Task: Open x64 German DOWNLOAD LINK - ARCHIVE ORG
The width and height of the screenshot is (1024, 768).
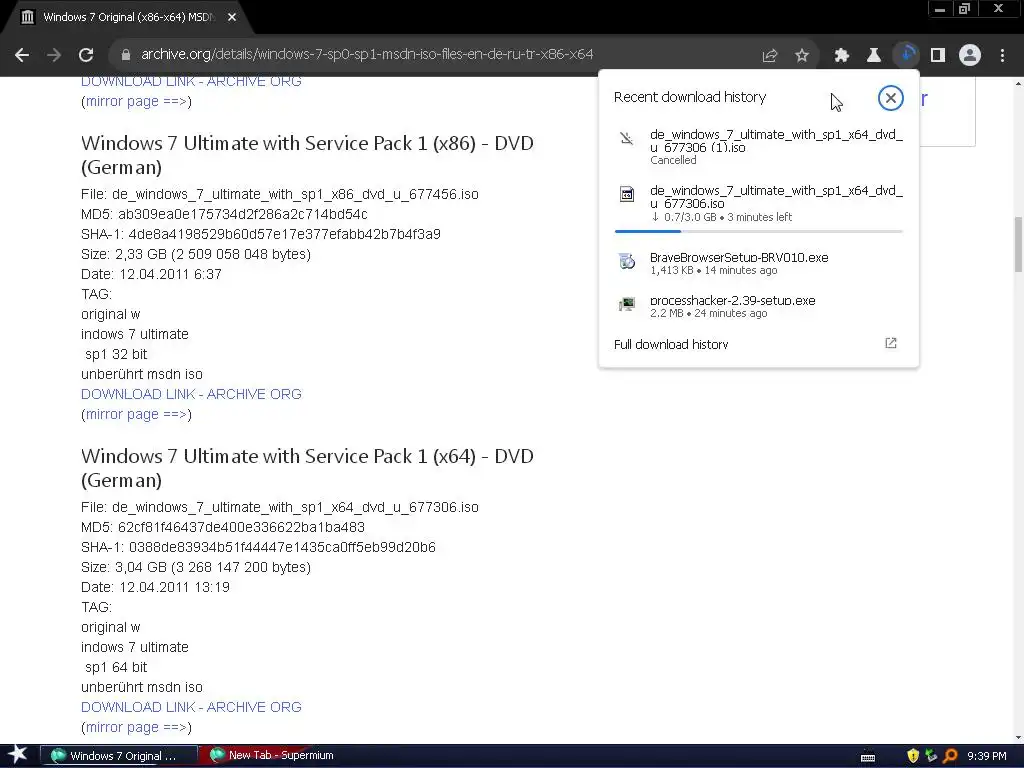Action: pos(191,707)
